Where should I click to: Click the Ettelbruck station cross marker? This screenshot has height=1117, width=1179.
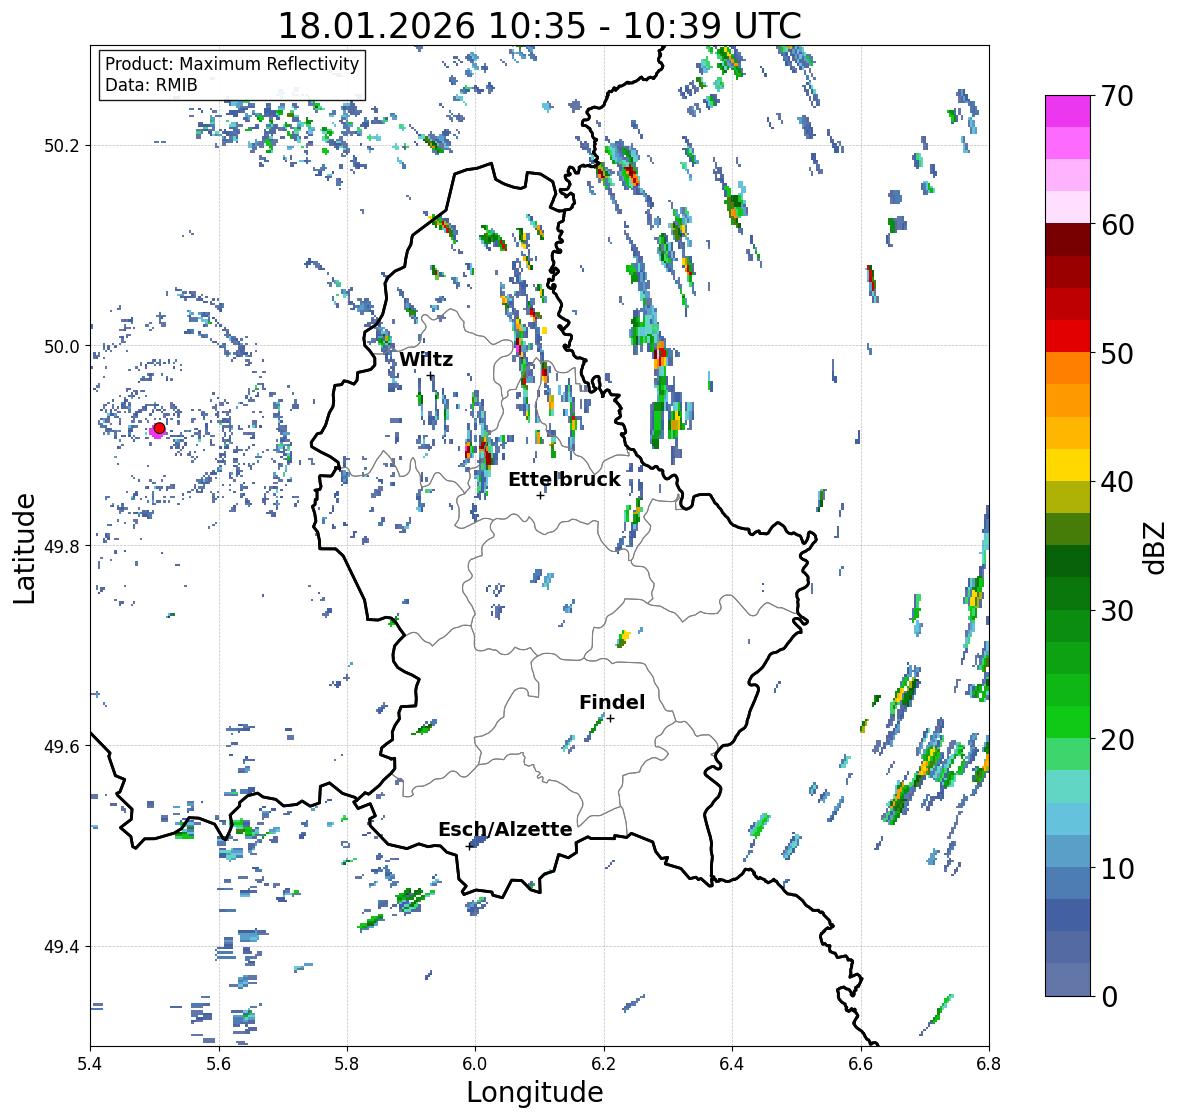tap(540, 495)
